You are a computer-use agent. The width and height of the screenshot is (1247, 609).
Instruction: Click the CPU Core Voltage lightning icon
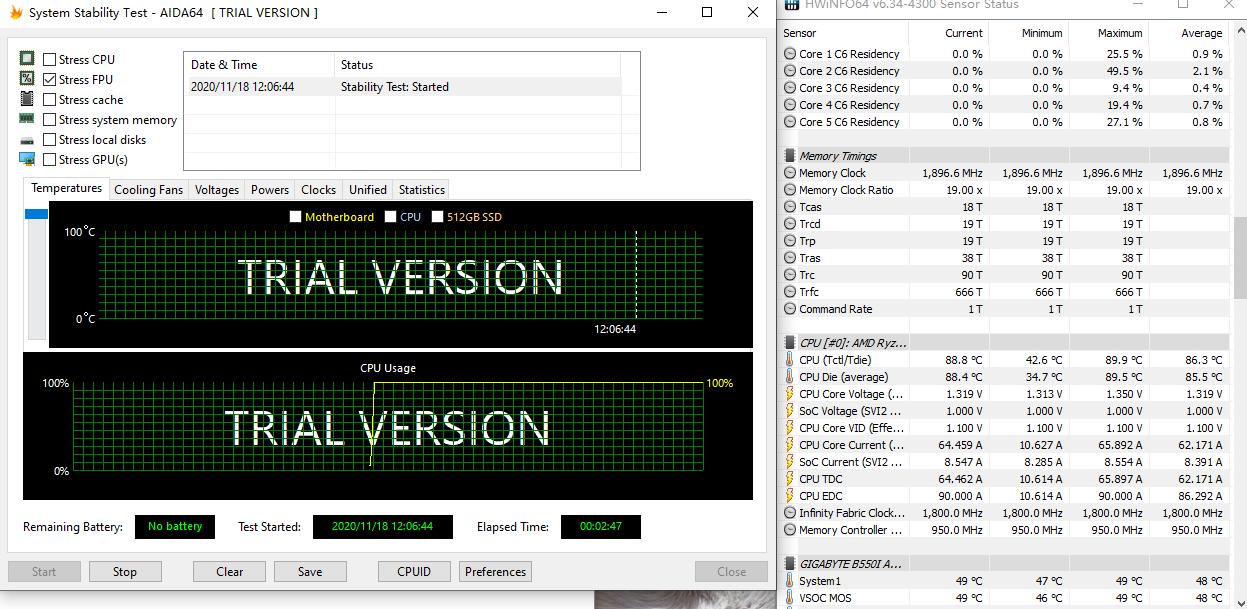pos(790,394)
